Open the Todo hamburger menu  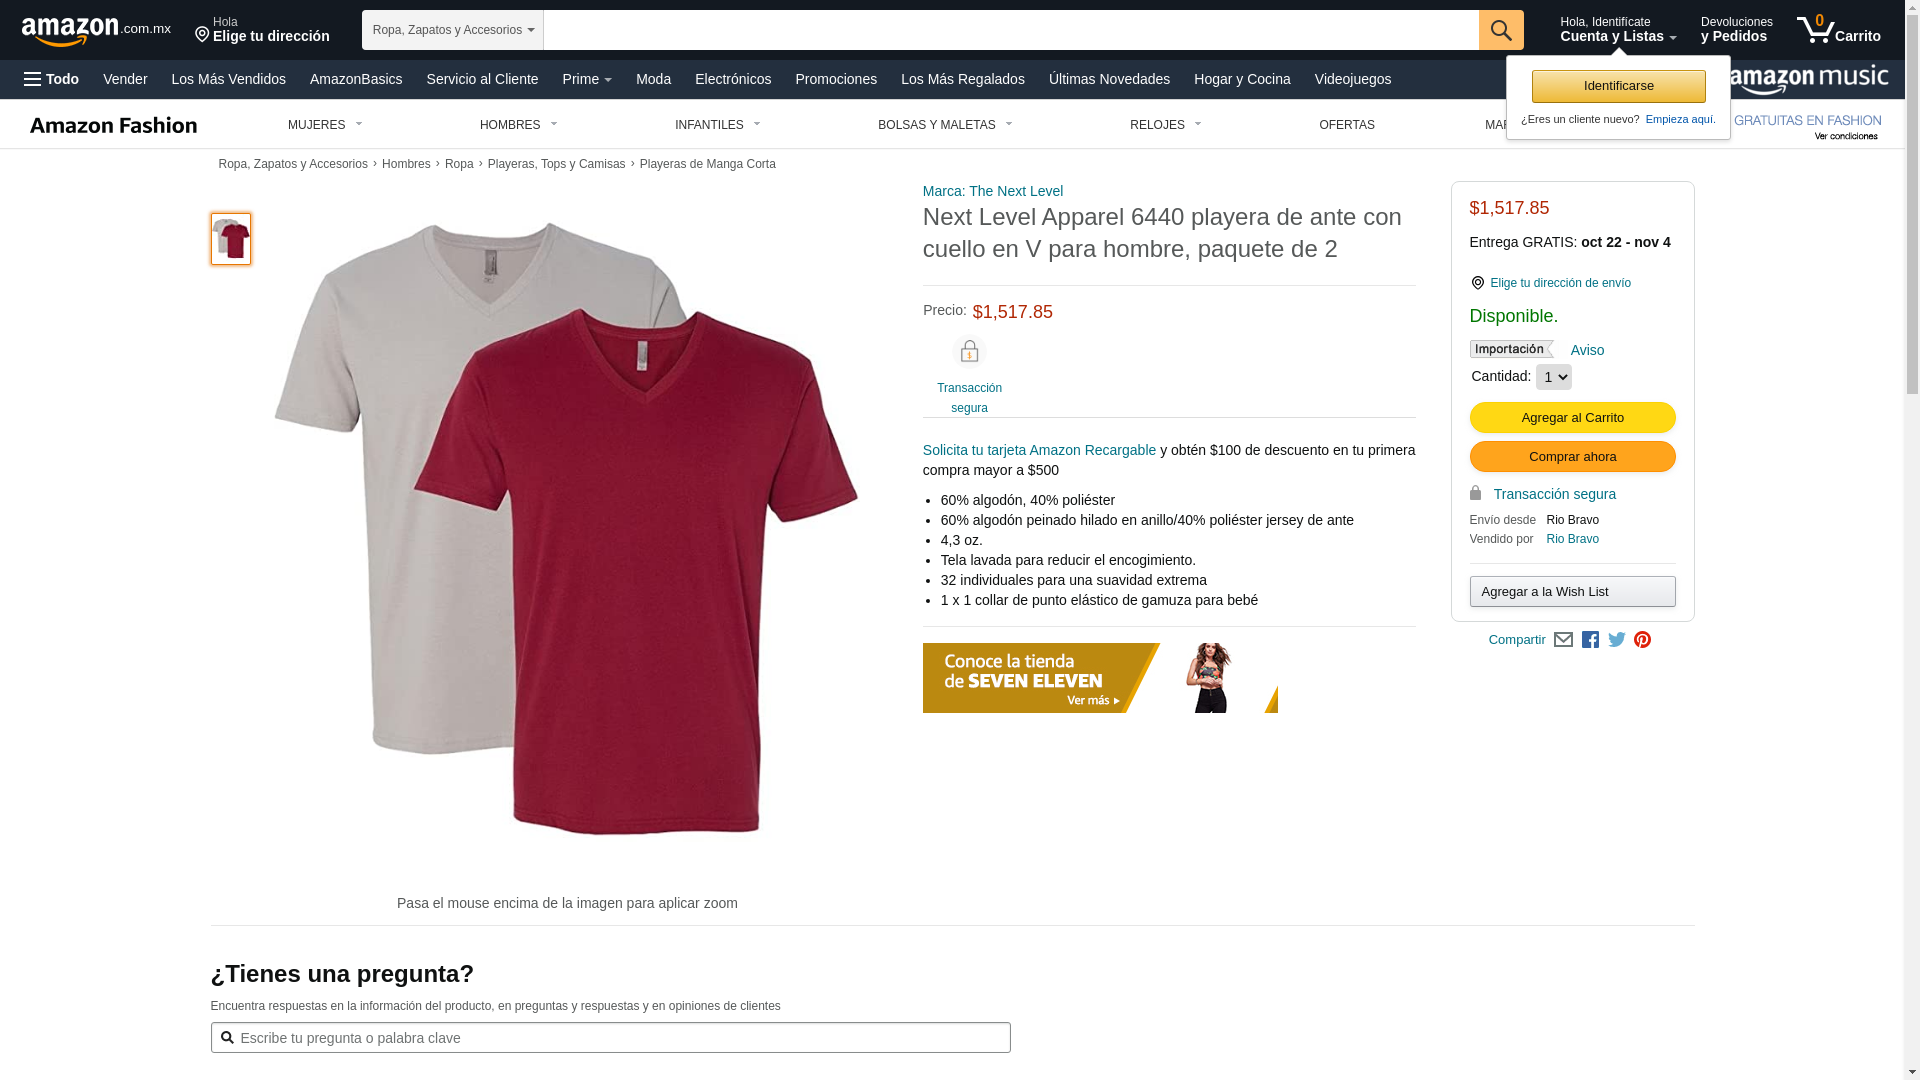51,79
